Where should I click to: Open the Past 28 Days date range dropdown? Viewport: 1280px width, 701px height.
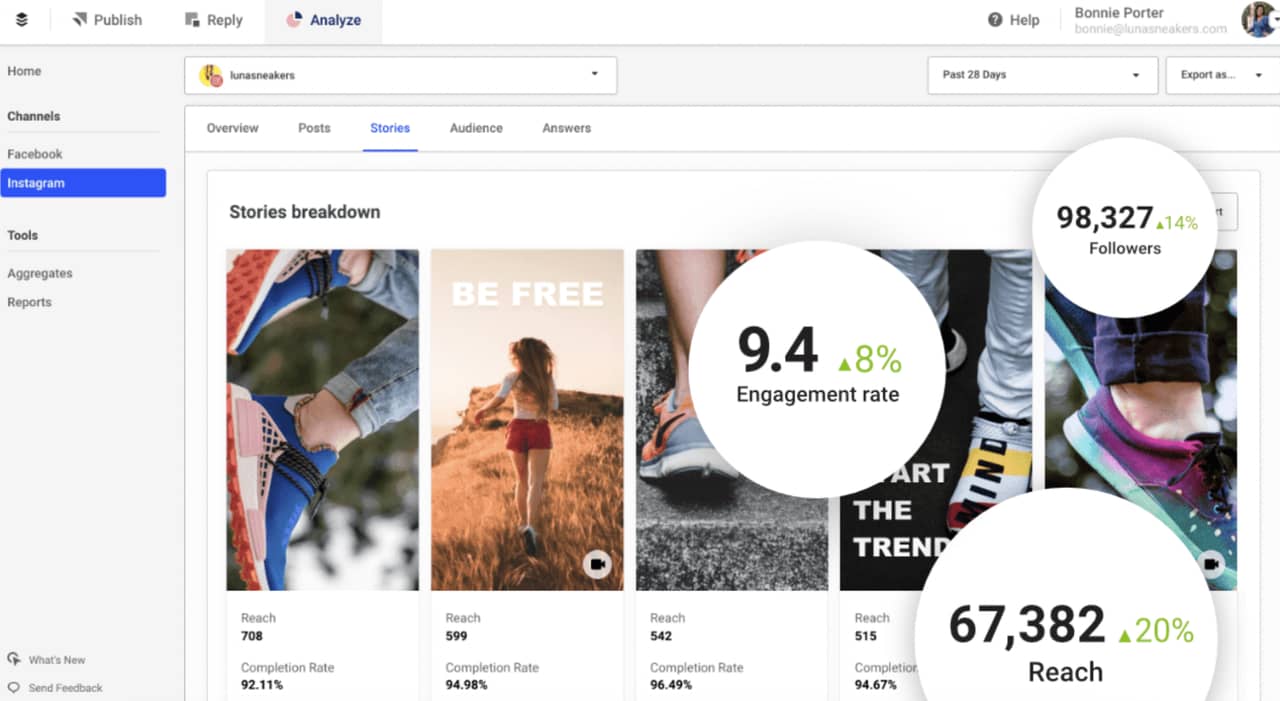[x=1042, y=74]
